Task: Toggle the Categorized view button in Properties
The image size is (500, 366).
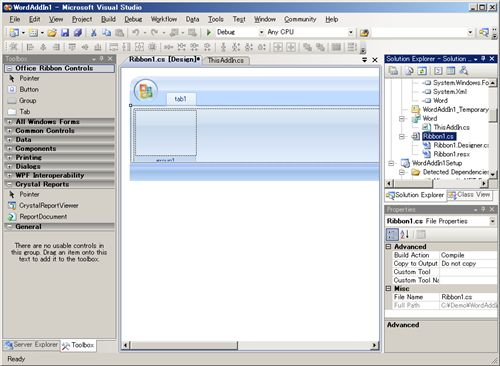Action: click(x=392, y=235)
